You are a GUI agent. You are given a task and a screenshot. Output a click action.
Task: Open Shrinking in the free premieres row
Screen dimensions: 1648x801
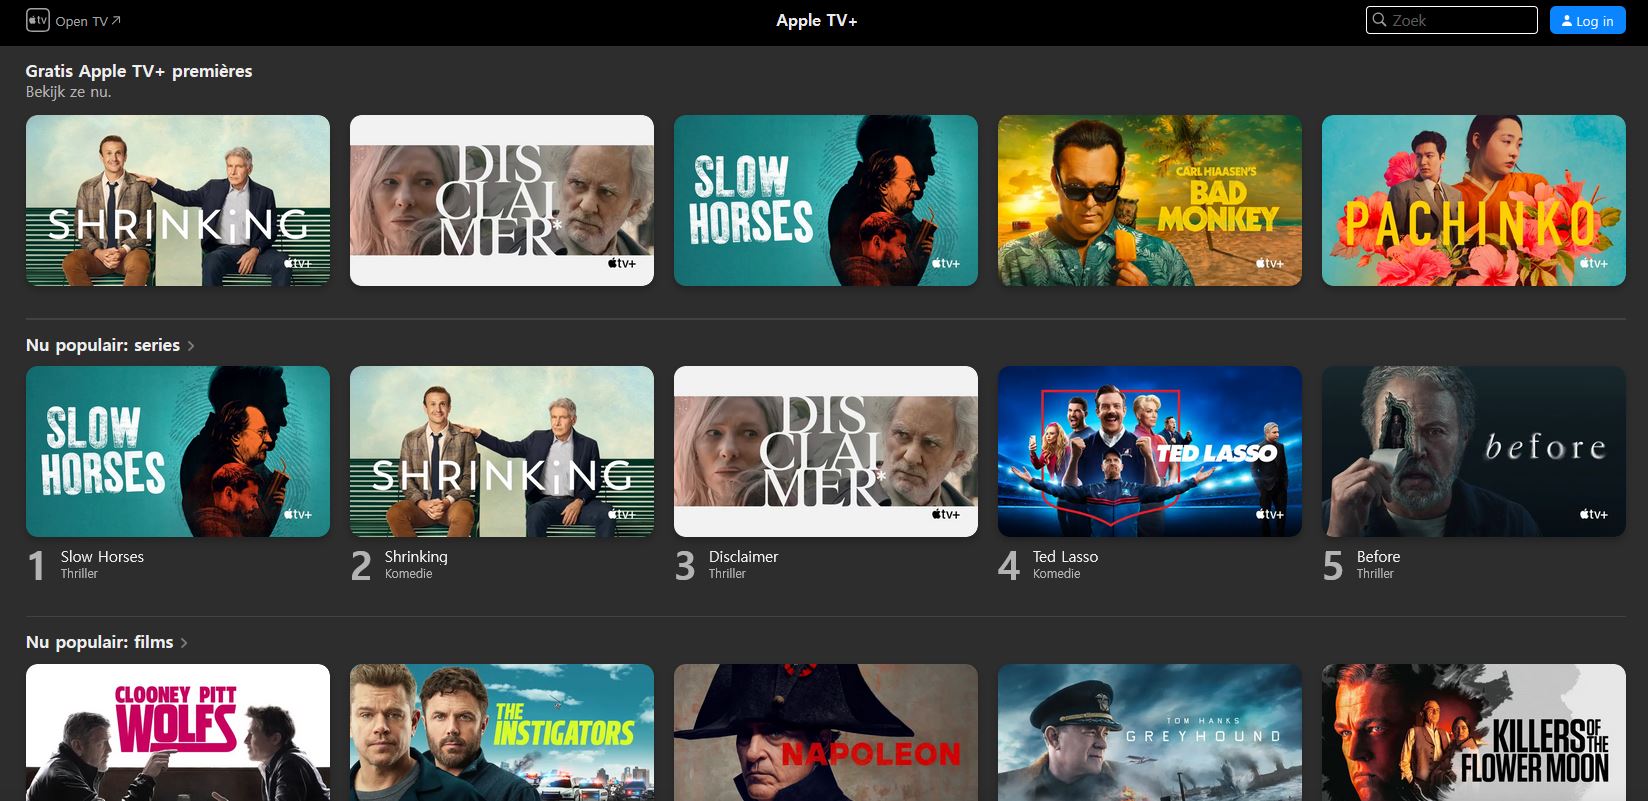(178, 200)
